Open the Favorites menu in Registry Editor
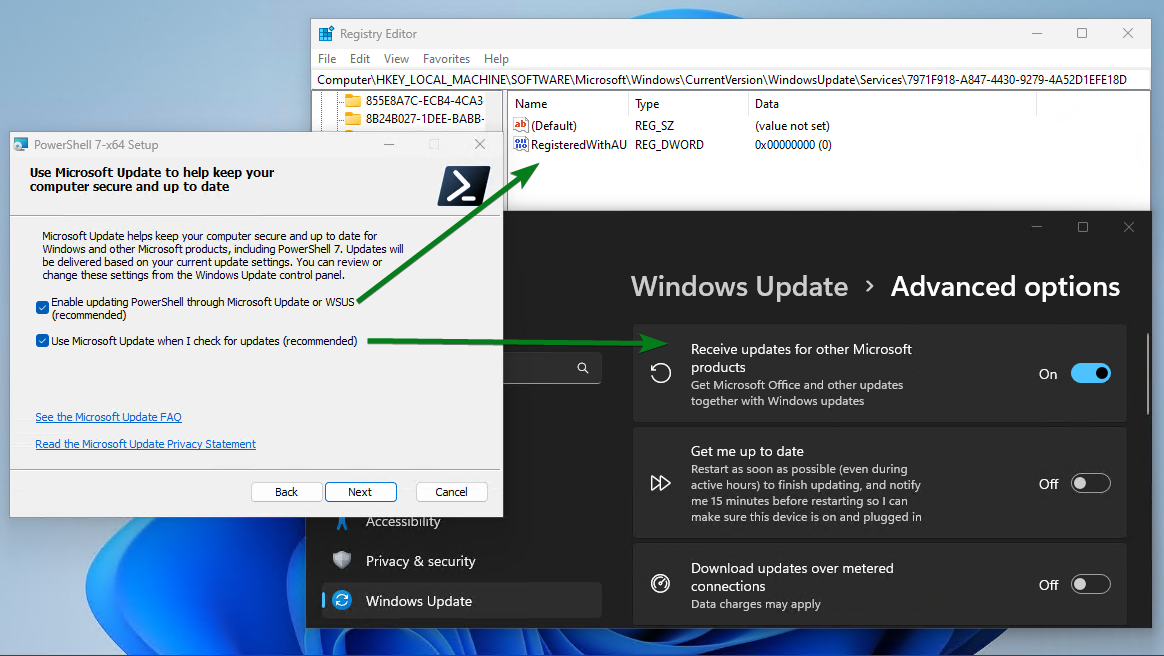Image resolution: width=1164 pixels, height=656 pixels. coord(446,59)
